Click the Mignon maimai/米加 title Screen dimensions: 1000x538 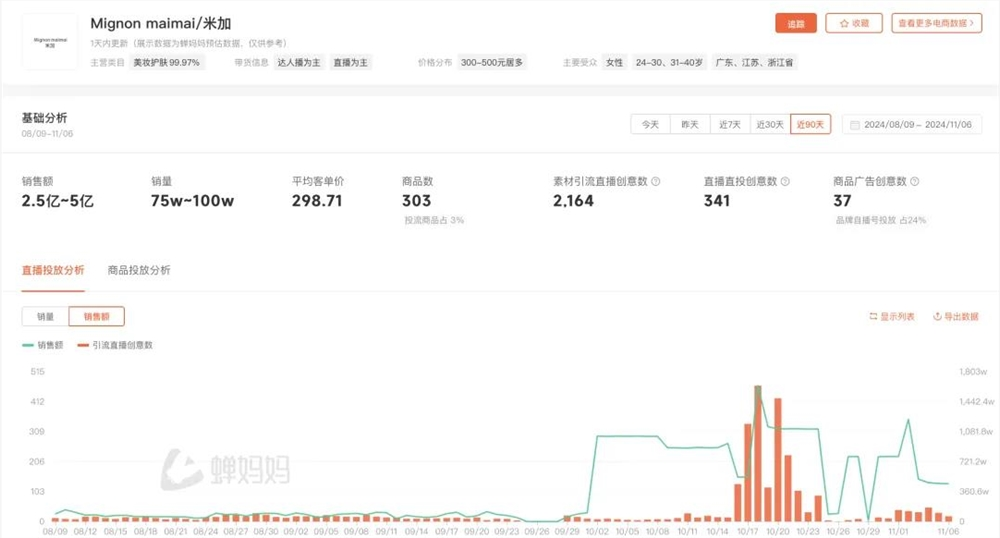tap(161, 24)
